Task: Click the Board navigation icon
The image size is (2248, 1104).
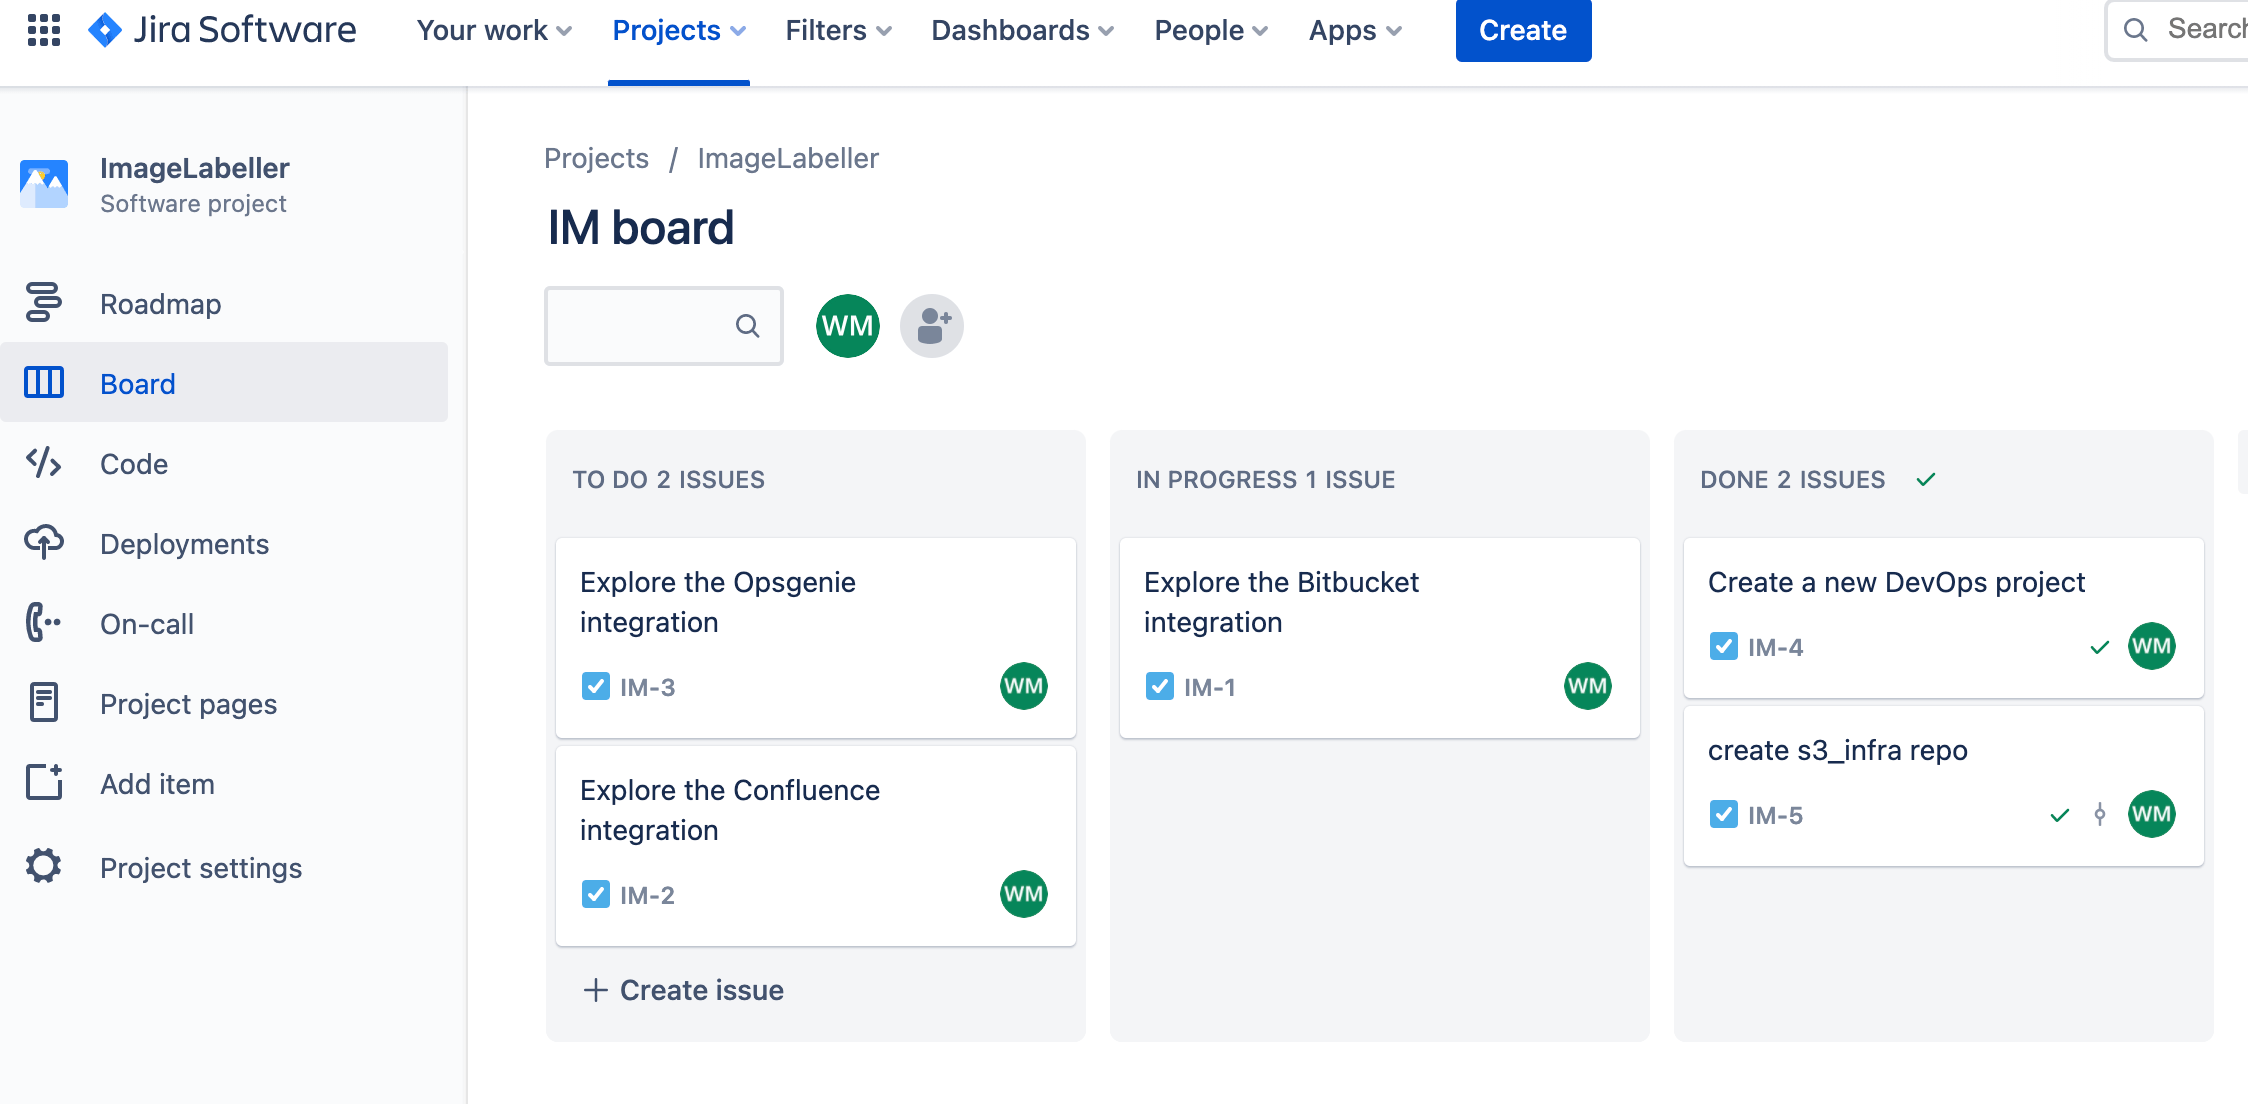Action: point(43,383)
